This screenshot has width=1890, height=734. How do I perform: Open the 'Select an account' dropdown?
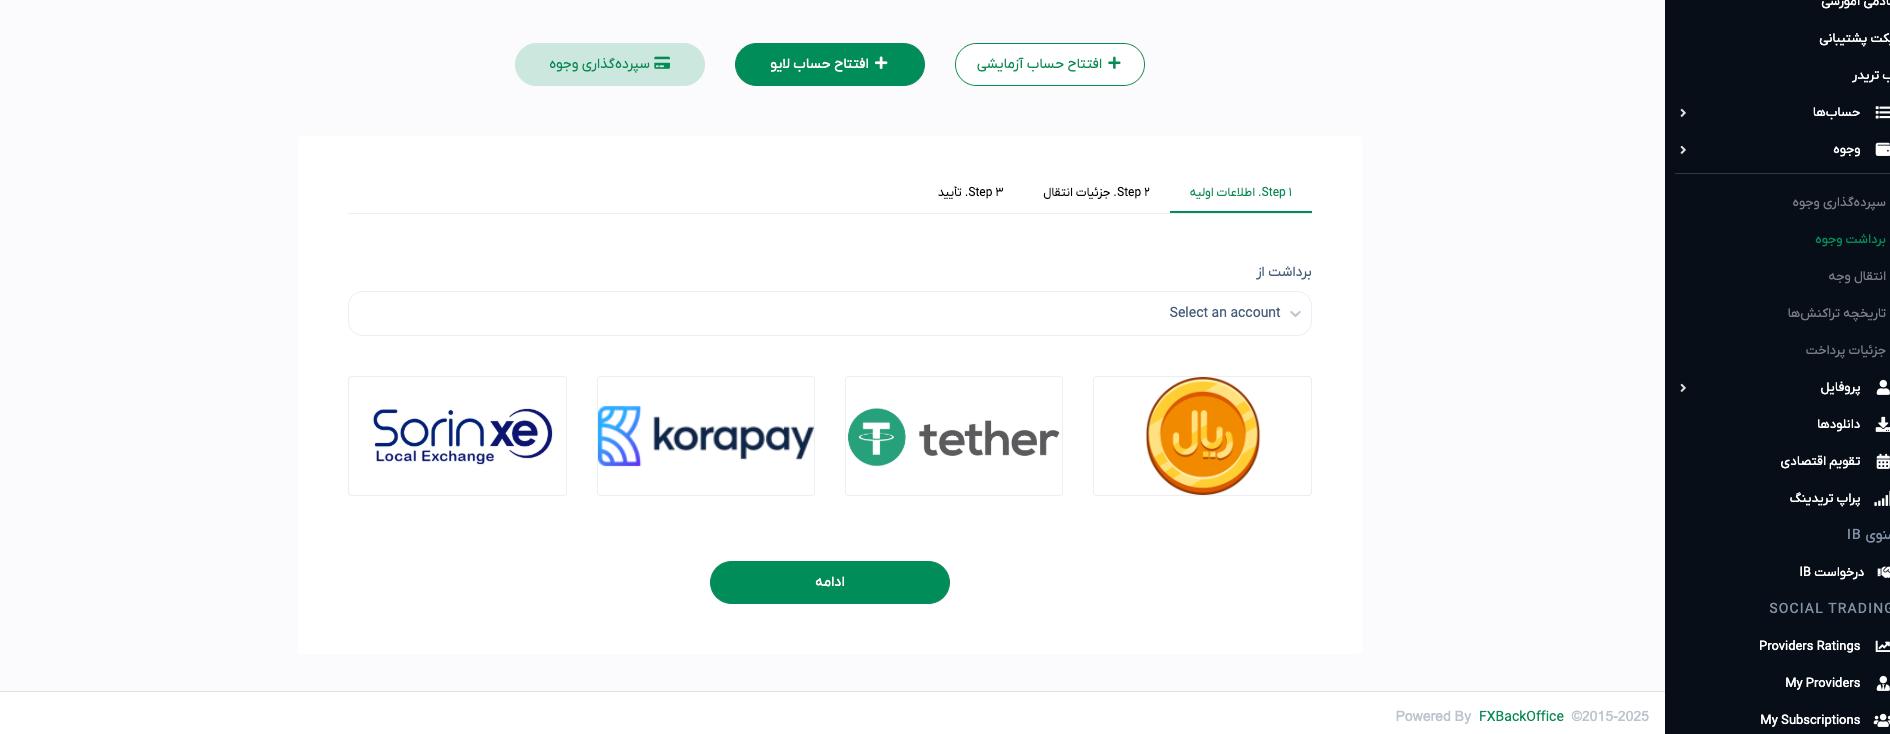coord(829,313)
